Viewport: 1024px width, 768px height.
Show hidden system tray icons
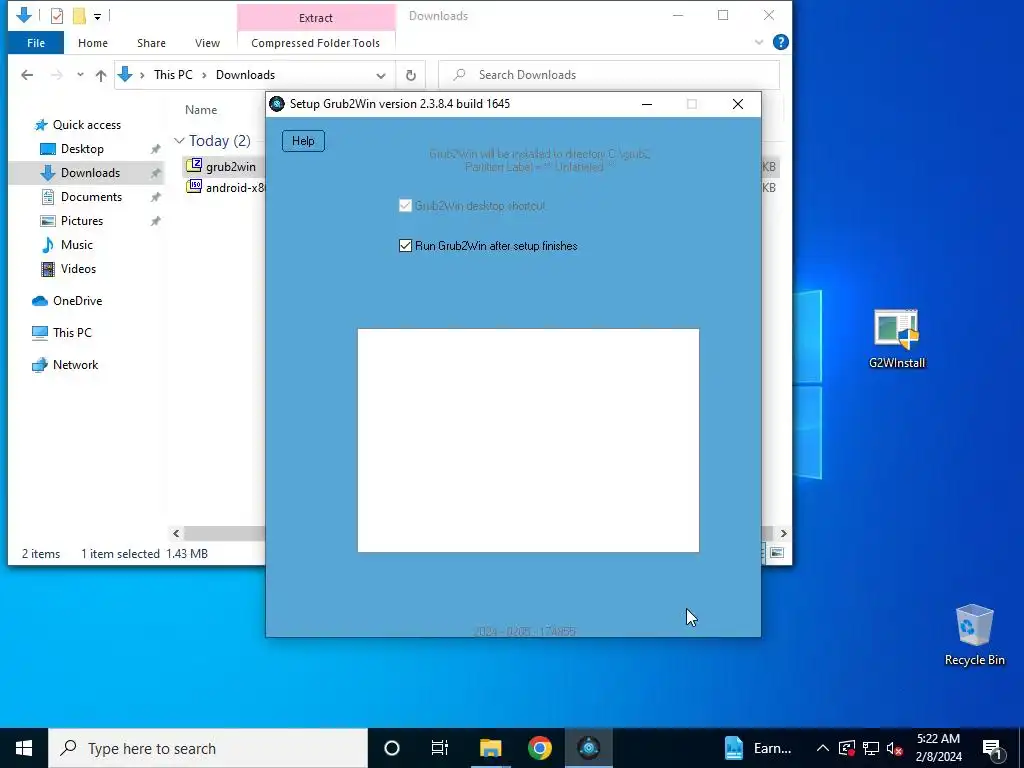823,748
